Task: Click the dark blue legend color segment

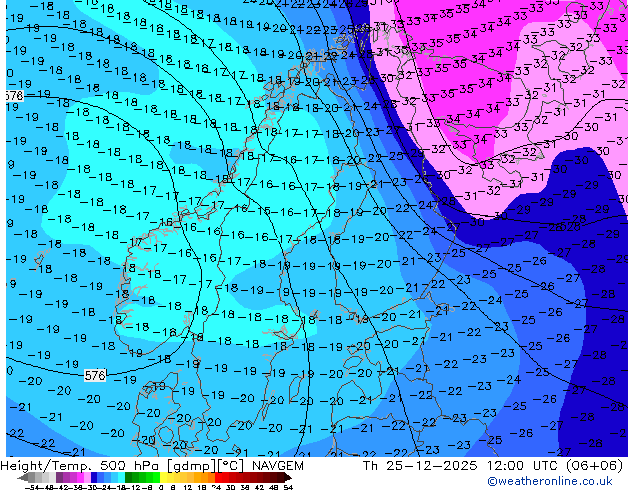Action: click(94, 477)
